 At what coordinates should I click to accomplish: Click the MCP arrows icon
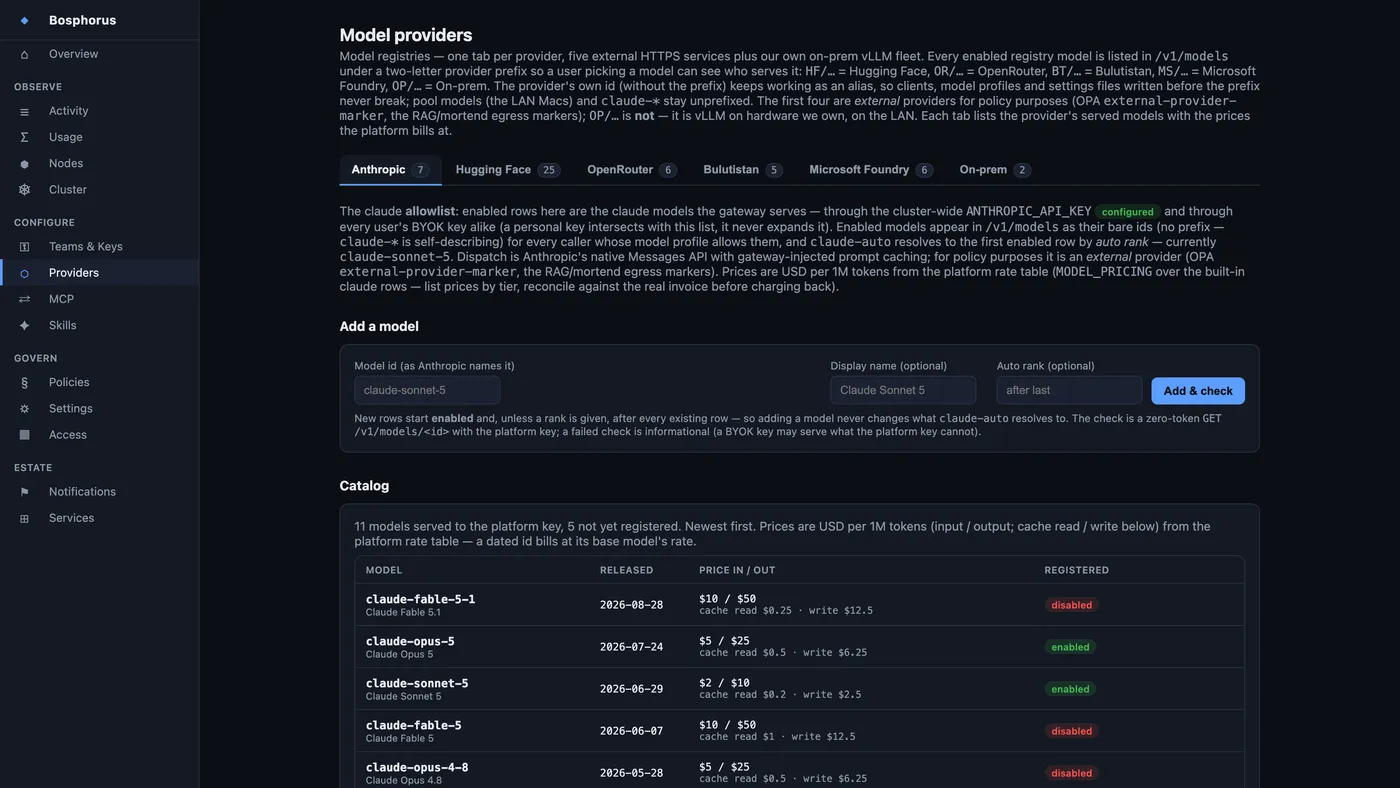tap(24, 299)
